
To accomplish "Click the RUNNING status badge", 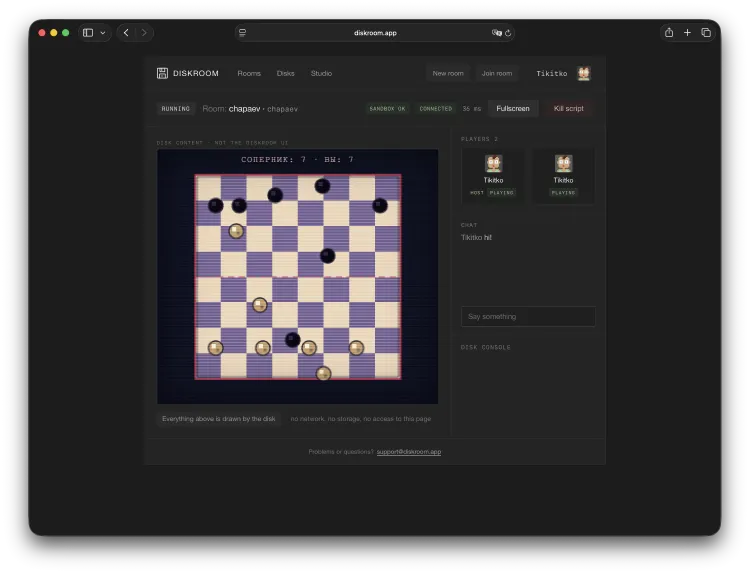I will pos(176,109).
